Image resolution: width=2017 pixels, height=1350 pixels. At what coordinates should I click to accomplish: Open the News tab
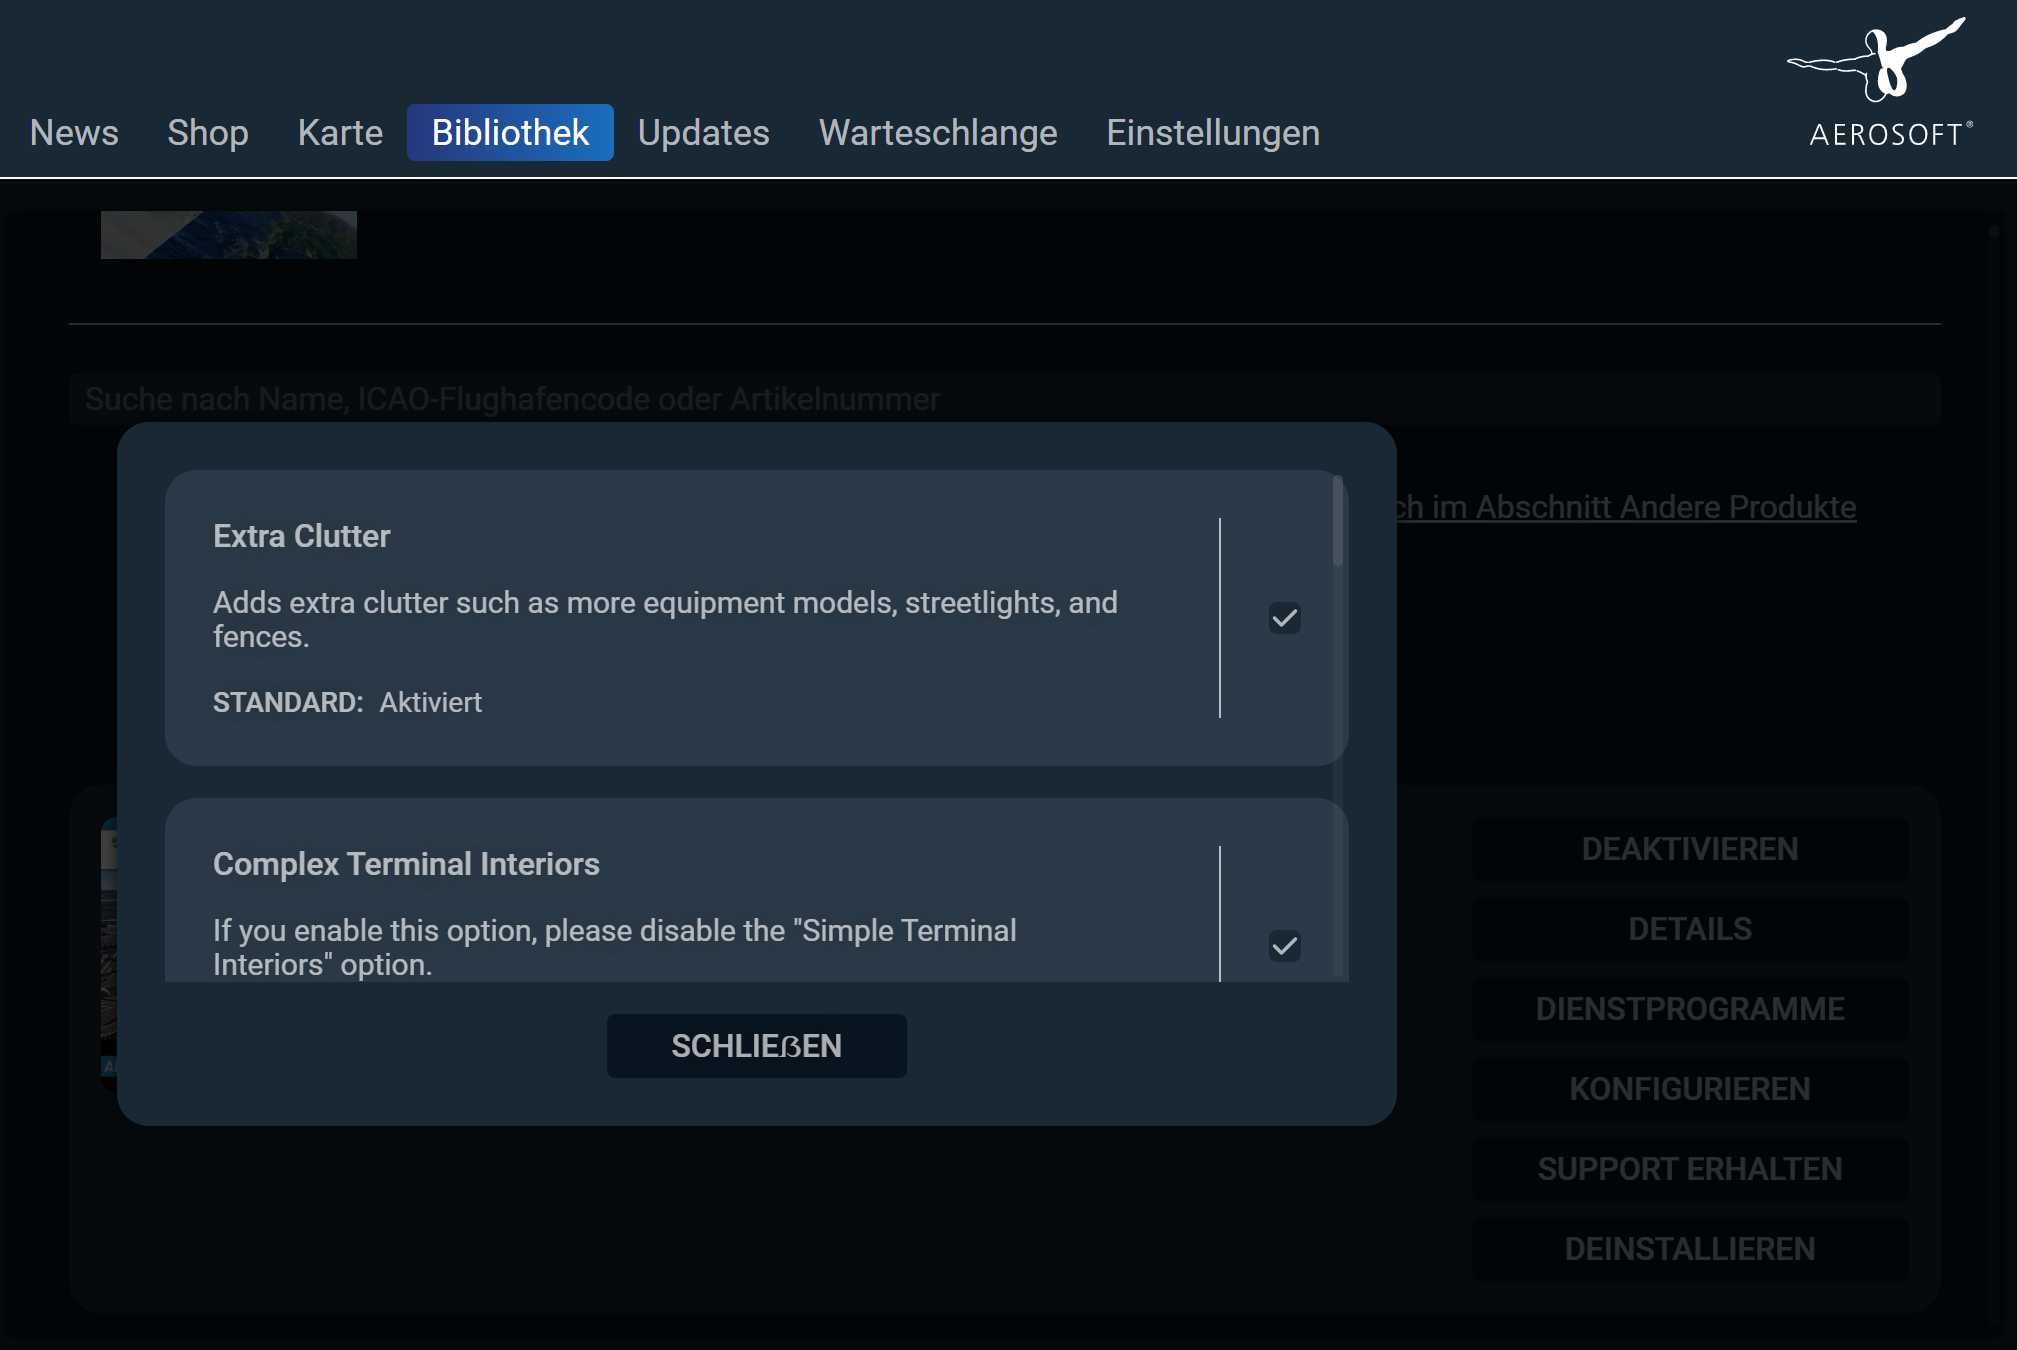click(74, 133)
